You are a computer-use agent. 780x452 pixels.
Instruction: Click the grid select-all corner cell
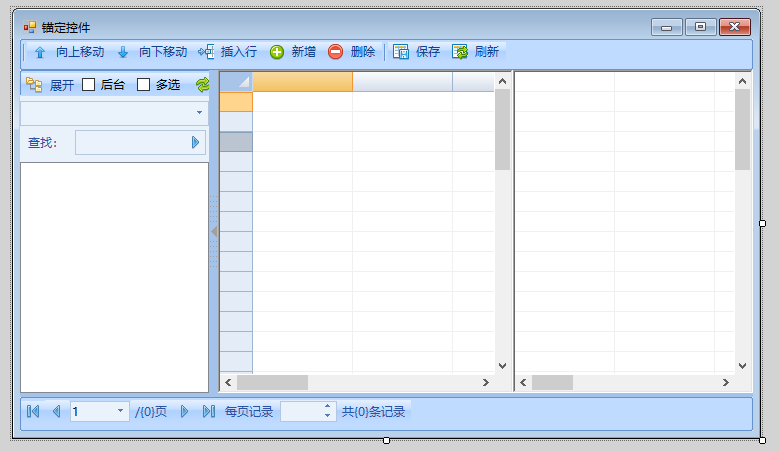236,82
